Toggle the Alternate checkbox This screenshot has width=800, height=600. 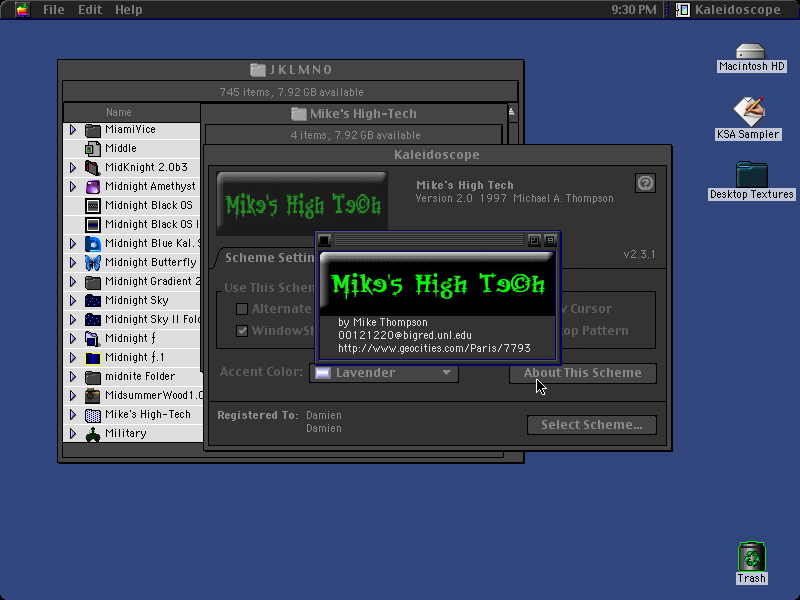(242, 309)
